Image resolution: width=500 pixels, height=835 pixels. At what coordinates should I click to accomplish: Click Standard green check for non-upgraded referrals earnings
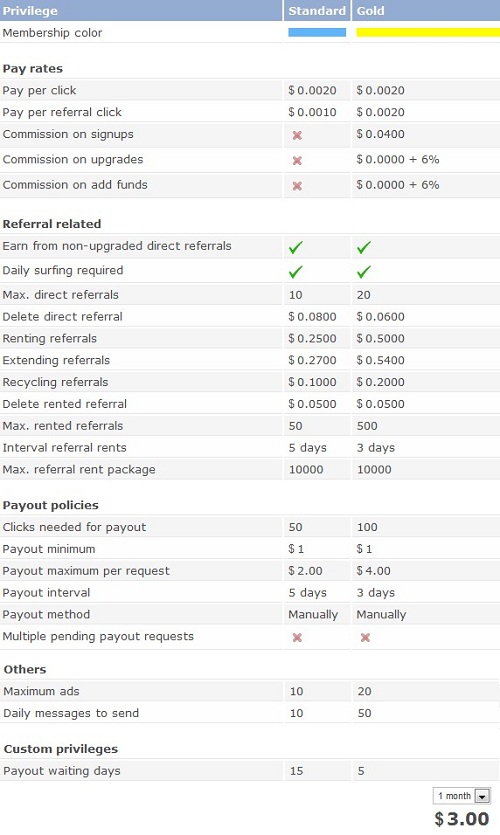click(x=296, y=247)
